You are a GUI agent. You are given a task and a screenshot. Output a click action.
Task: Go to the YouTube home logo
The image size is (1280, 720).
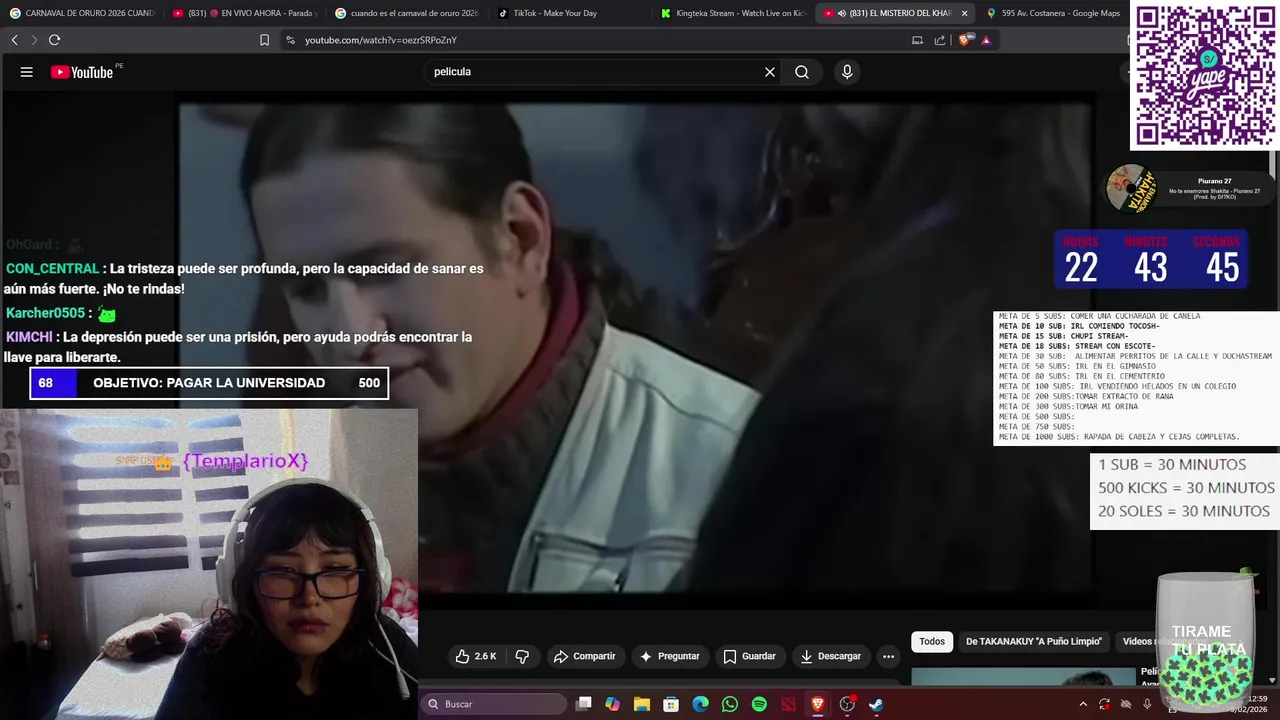coord(82,72)
